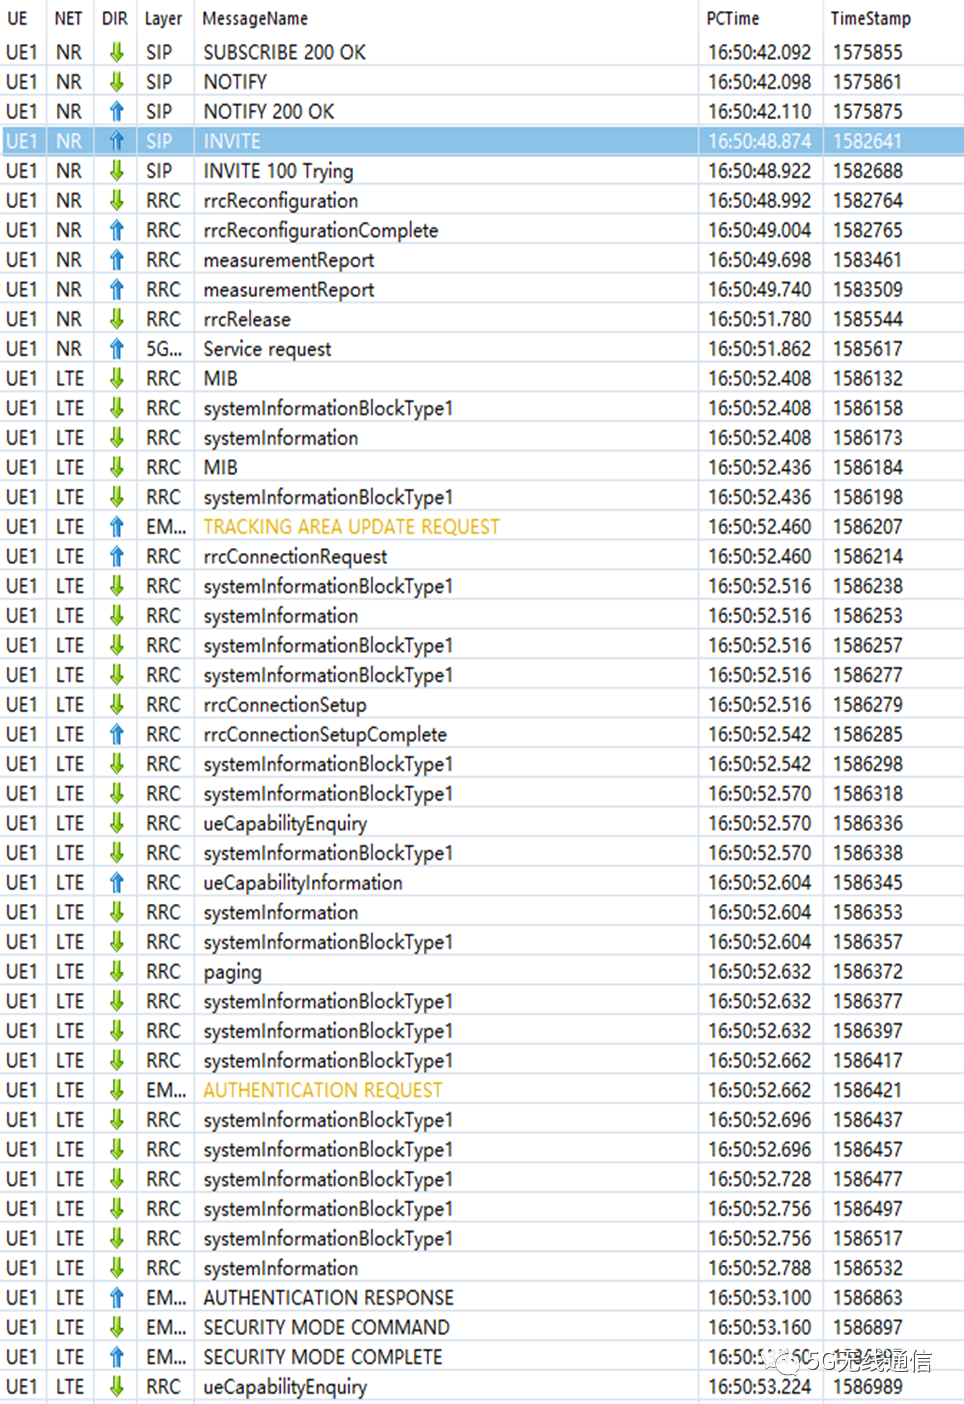Viewport: 964px width, 1404px height.
Task: Click the up arrow in Service request row
Action: pos(117,349)
